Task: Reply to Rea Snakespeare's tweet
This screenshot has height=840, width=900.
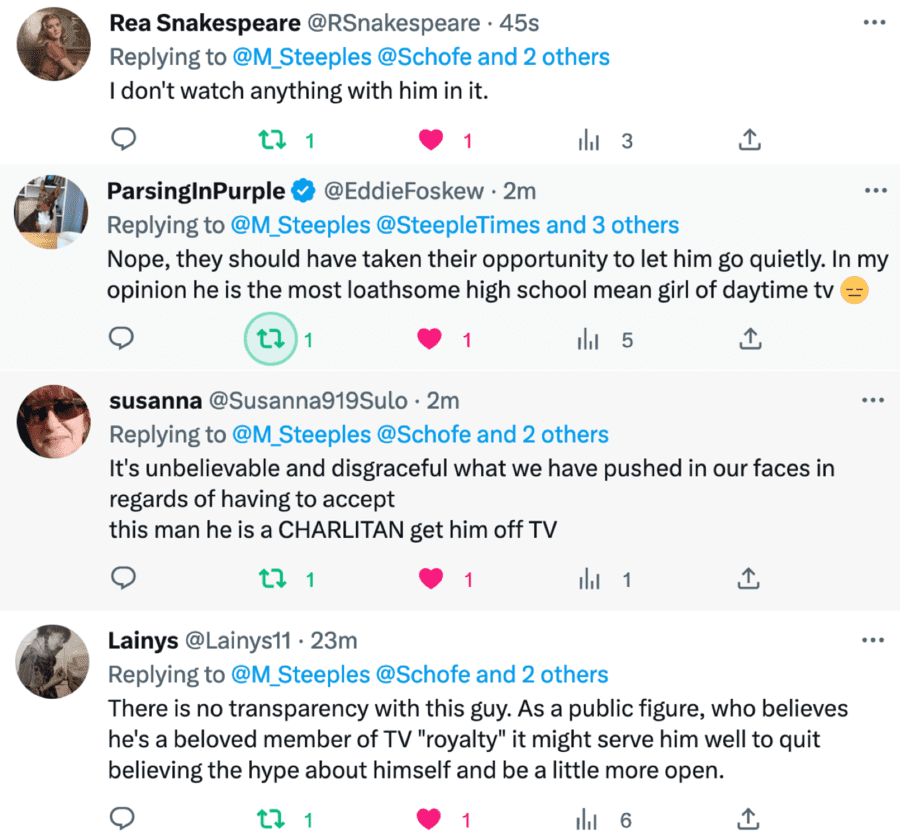Action: pyautogui.click(x=122, y=140)
